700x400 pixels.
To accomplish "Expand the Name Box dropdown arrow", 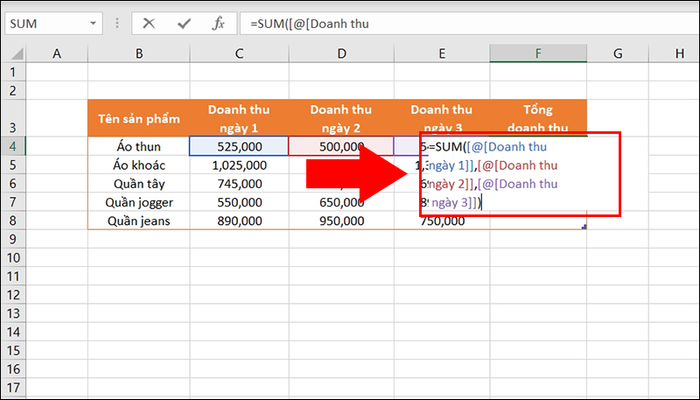I will [x=93, y=23].
